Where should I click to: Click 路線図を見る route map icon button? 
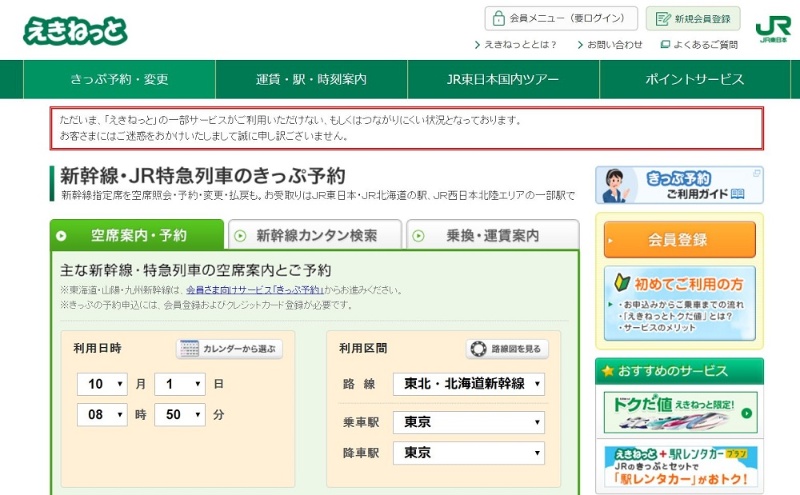pos(507,349)
